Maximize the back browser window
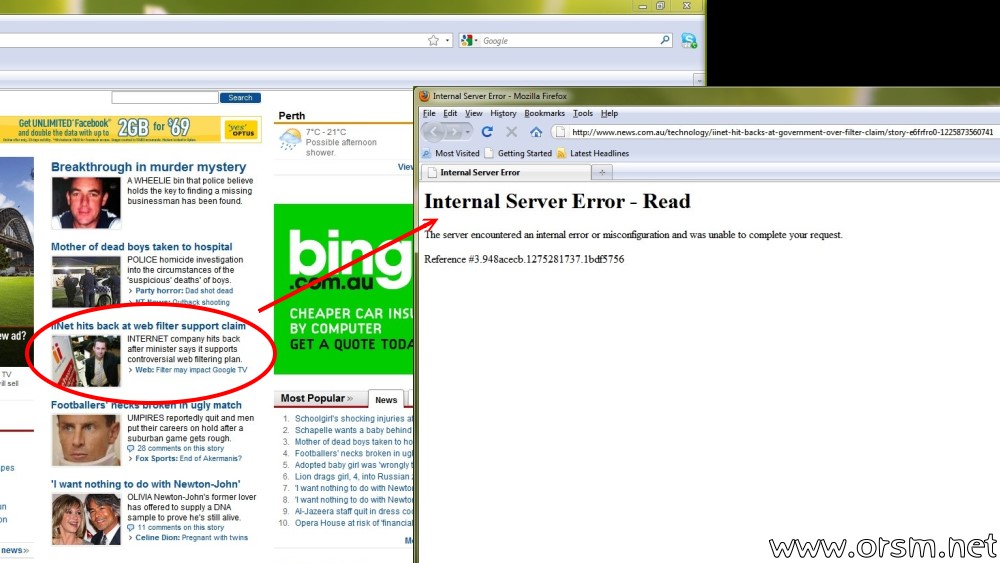The height and width of the screenshot is (563, 1000). (x=661, y=6)
